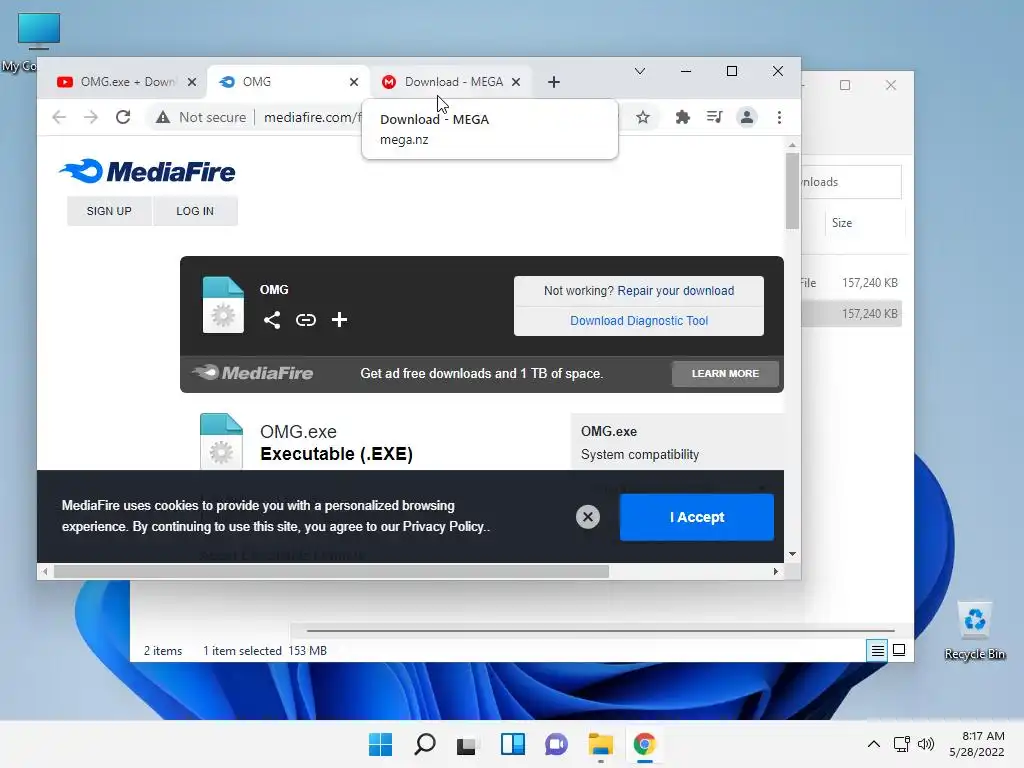Image resolution: width=1024 pixels, height=768 pixels.
Task: Select the highlighted 157,240 KB file row
Action: [852, 313]
